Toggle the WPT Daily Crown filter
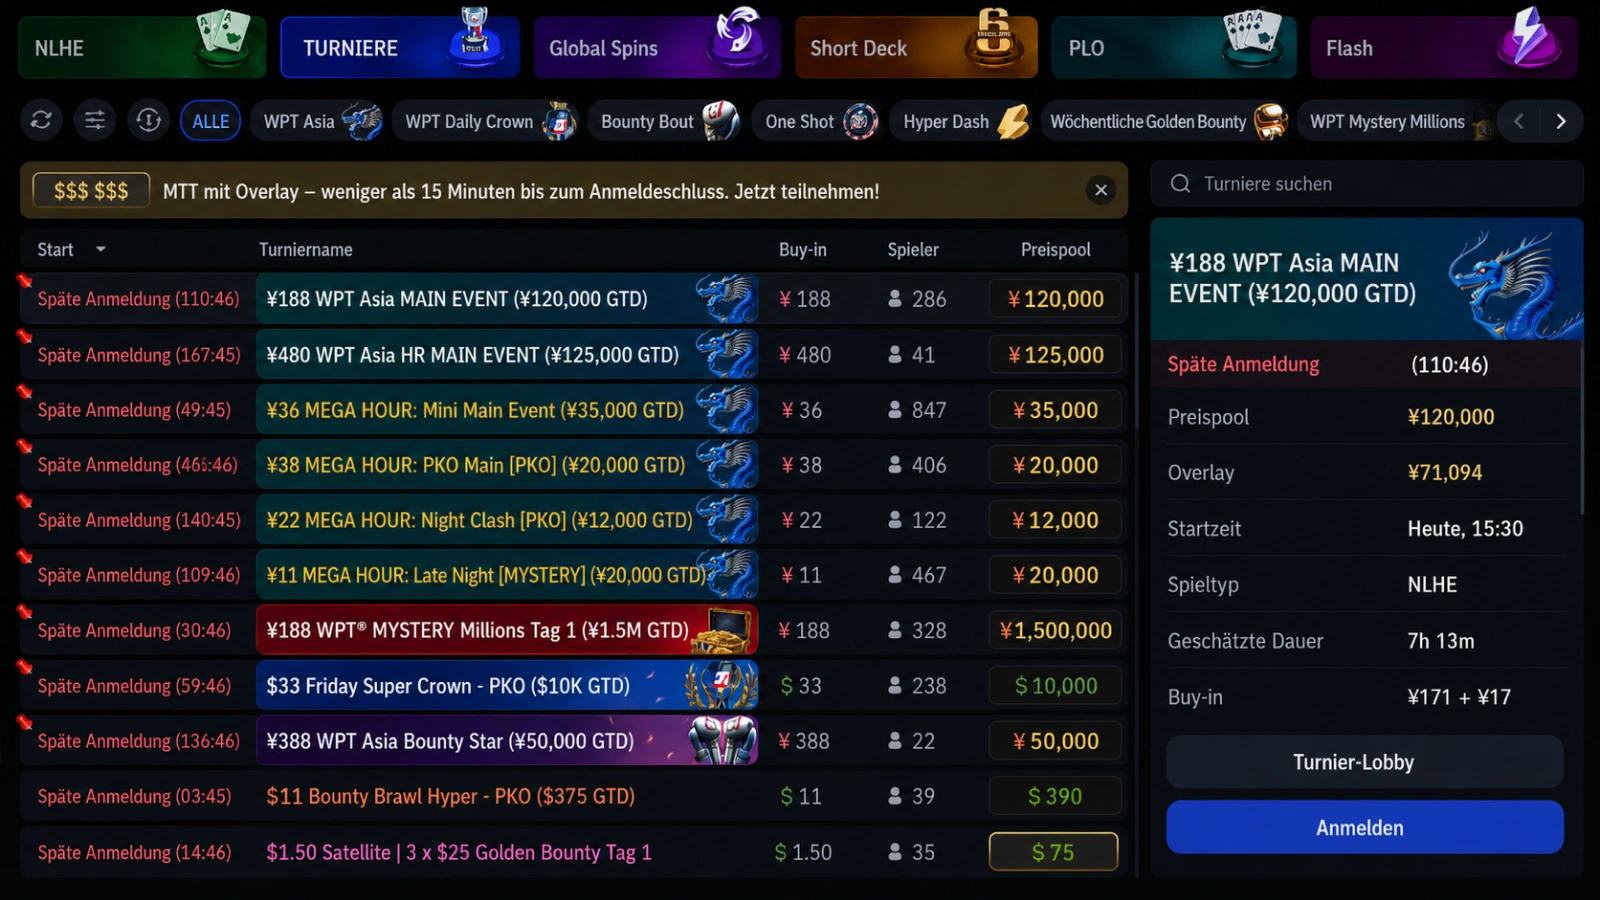 [487, 121]
